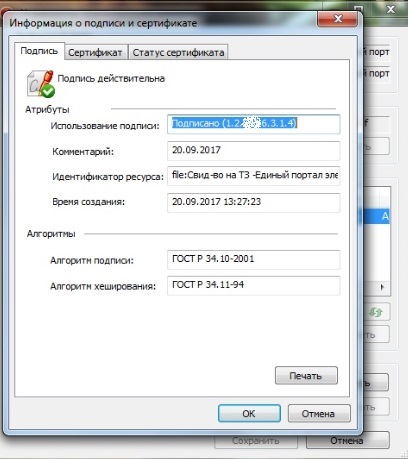
Task: Close the background window with X
Action: (391, 9)
